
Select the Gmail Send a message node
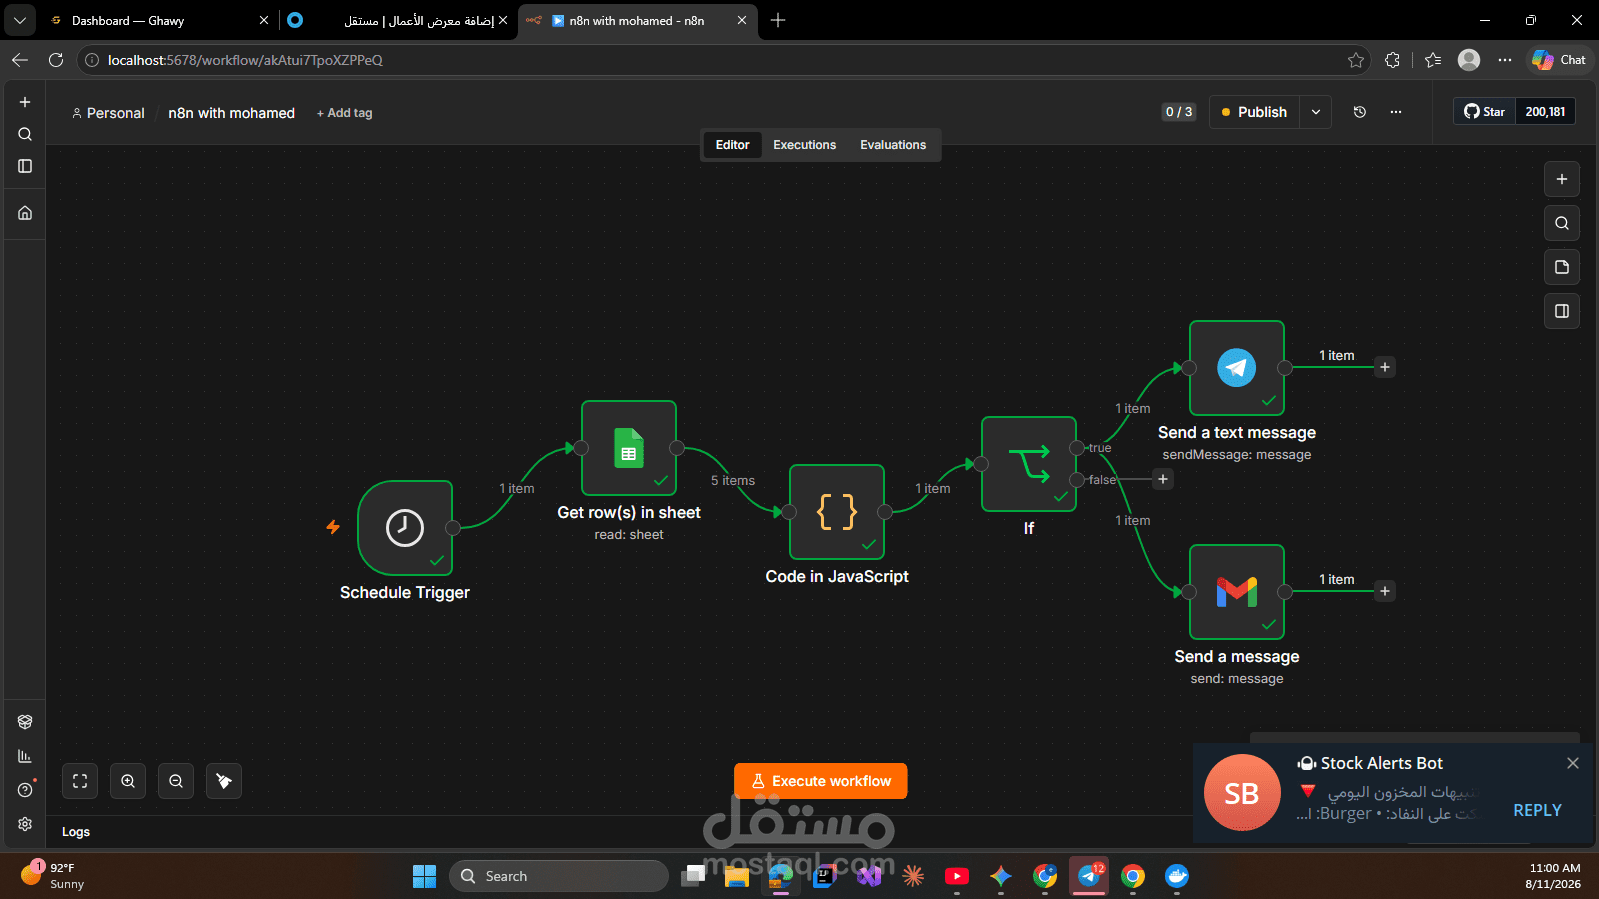[1237, 592]
